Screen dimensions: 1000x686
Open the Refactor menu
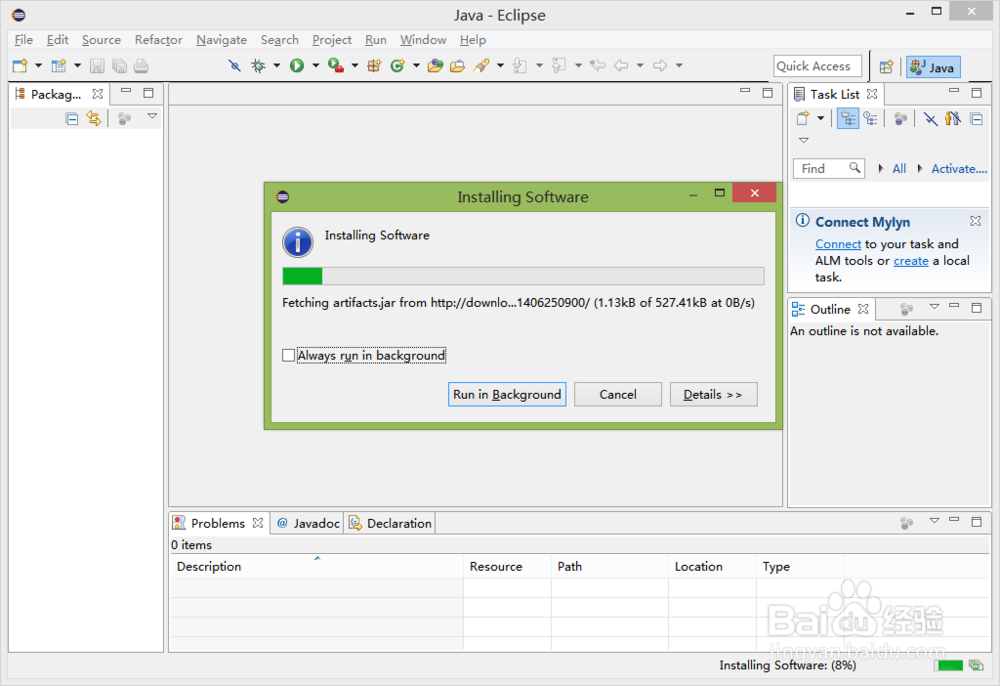coord(158,40)
